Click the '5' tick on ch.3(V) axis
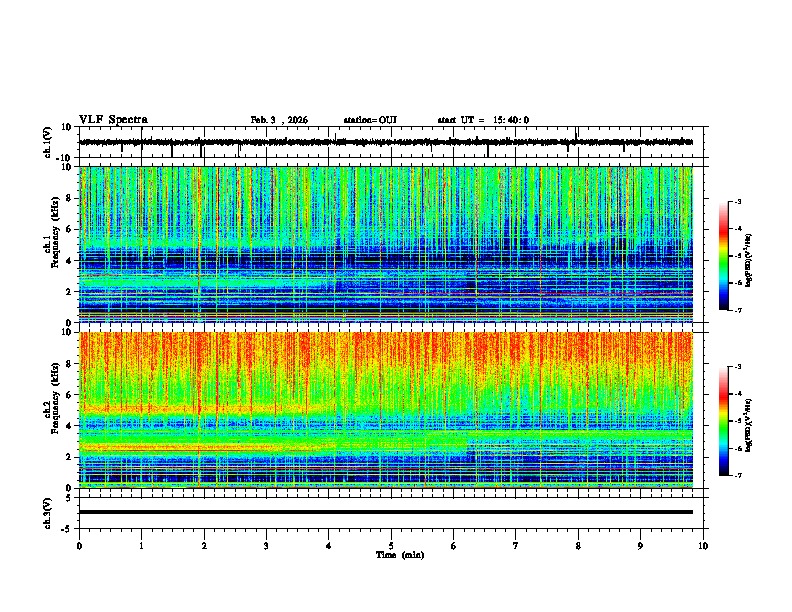The image size is (792, 612). click(x=70, y=498)
